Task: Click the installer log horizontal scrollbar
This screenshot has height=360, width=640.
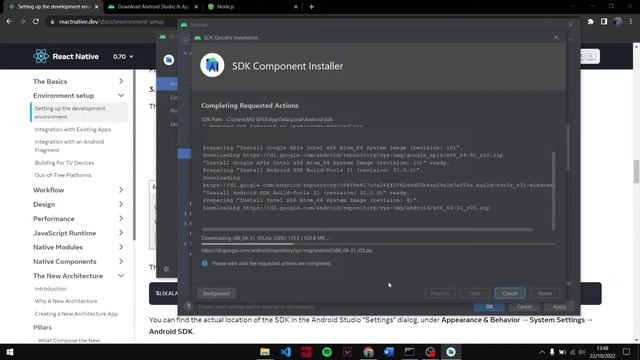Action: pyautogui.click(x=367, y=229)
